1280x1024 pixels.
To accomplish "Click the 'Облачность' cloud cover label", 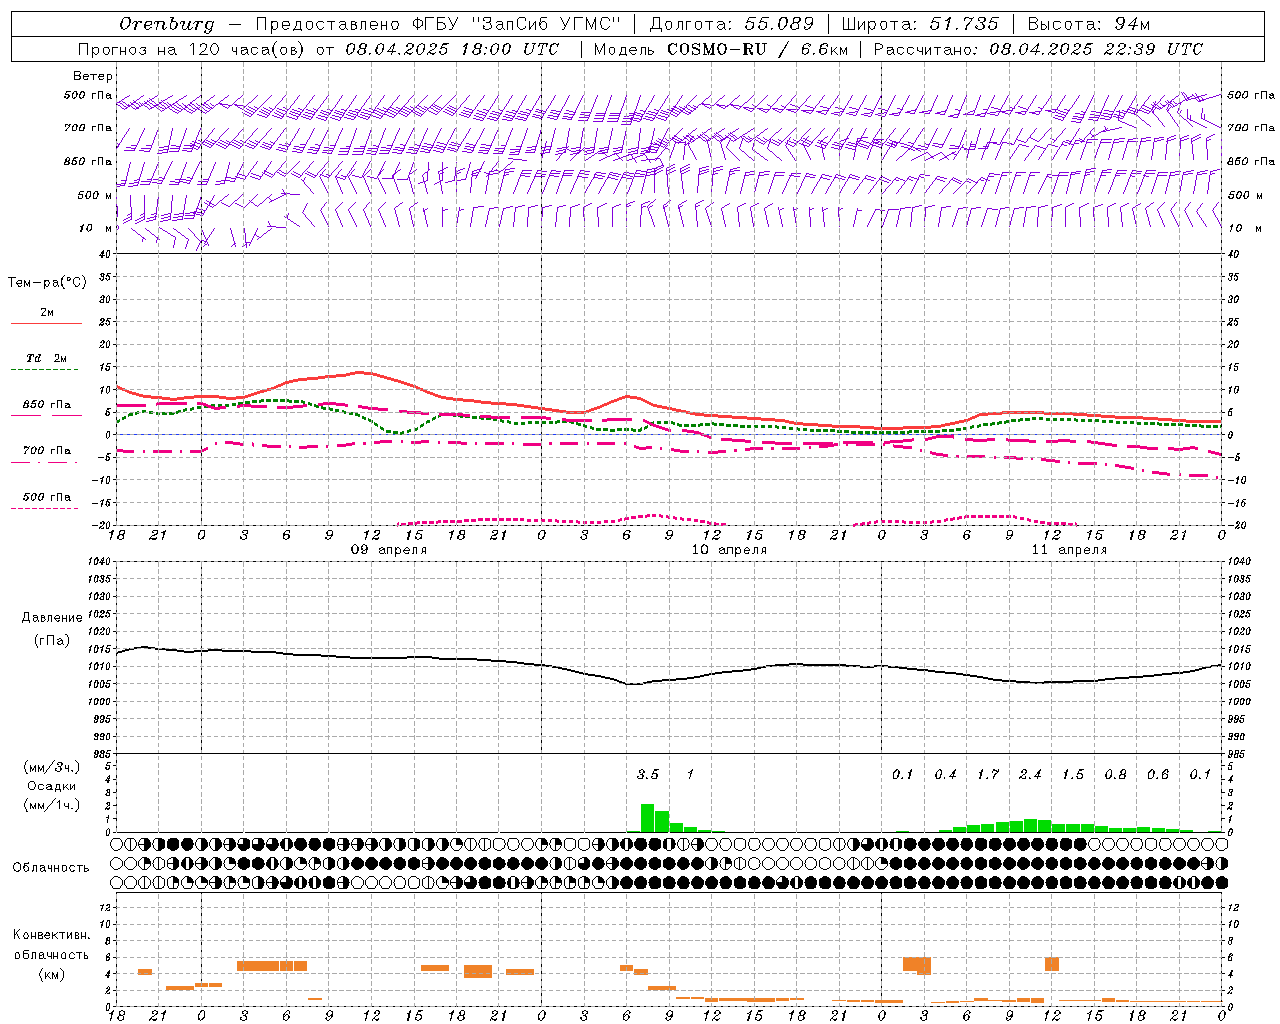I will coord(51,867).
